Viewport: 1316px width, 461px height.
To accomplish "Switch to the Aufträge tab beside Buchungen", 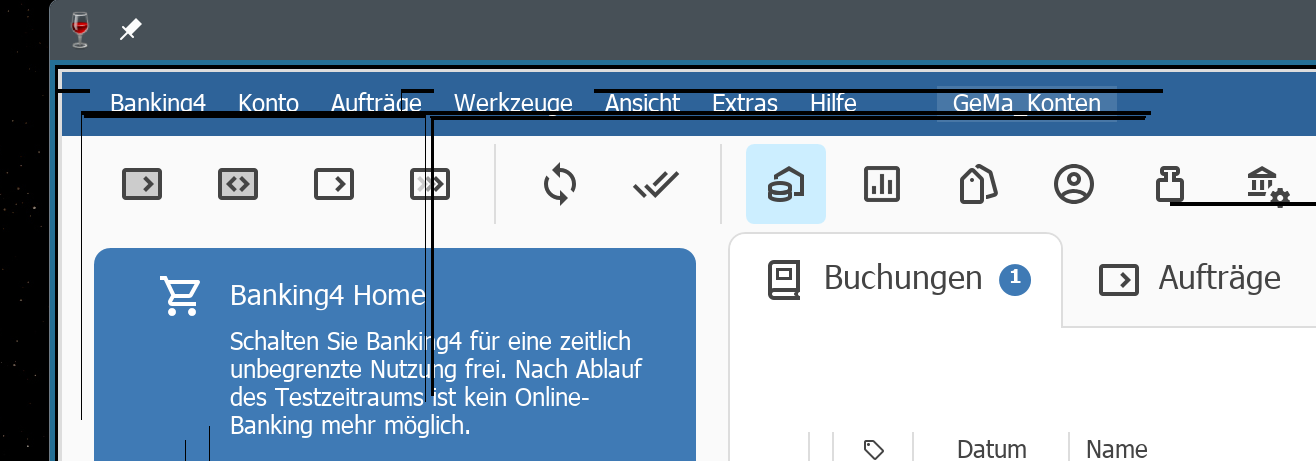I will tap(1190, 279).
